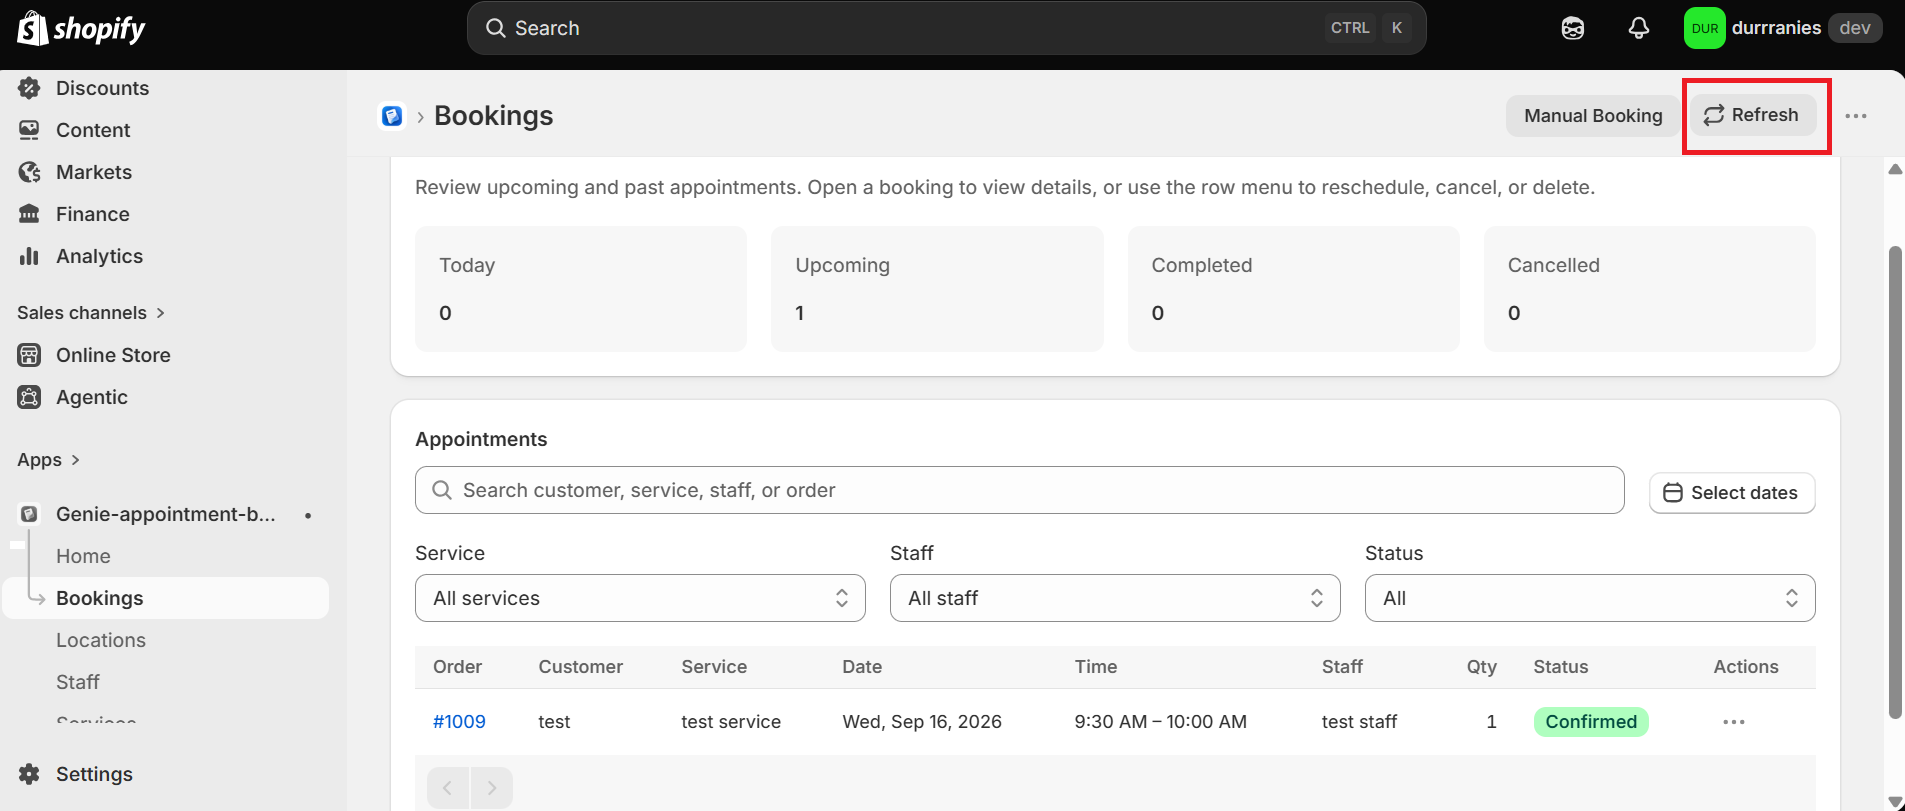Click the Shopify logo

[81, 28]
